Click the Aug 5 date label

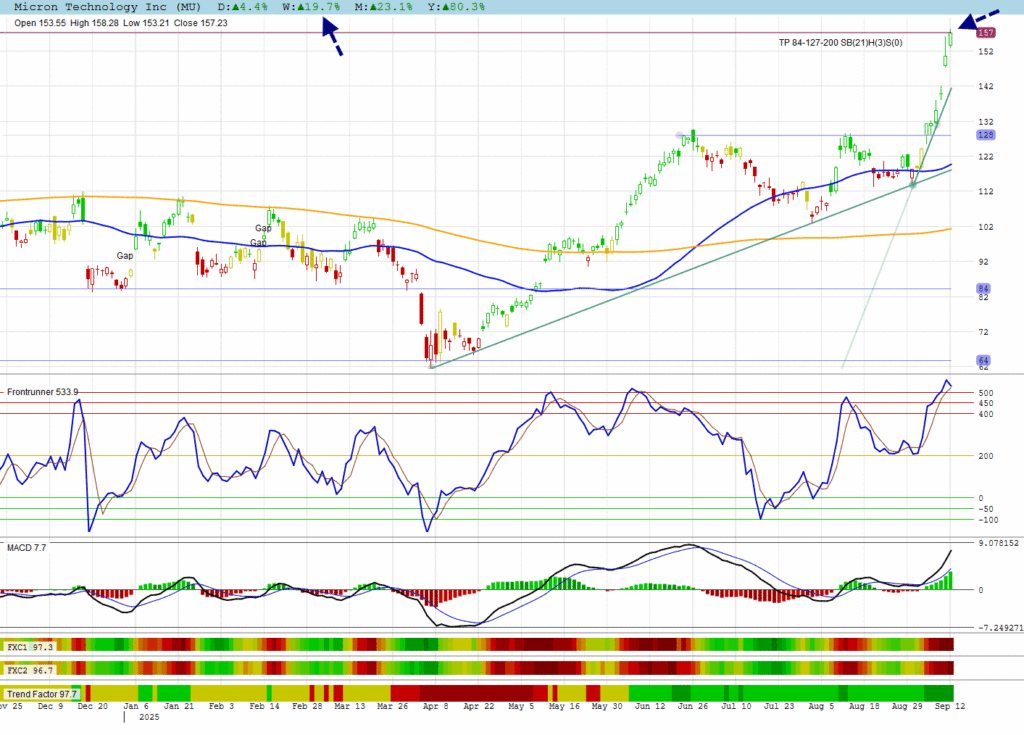(x=821, y=706)
